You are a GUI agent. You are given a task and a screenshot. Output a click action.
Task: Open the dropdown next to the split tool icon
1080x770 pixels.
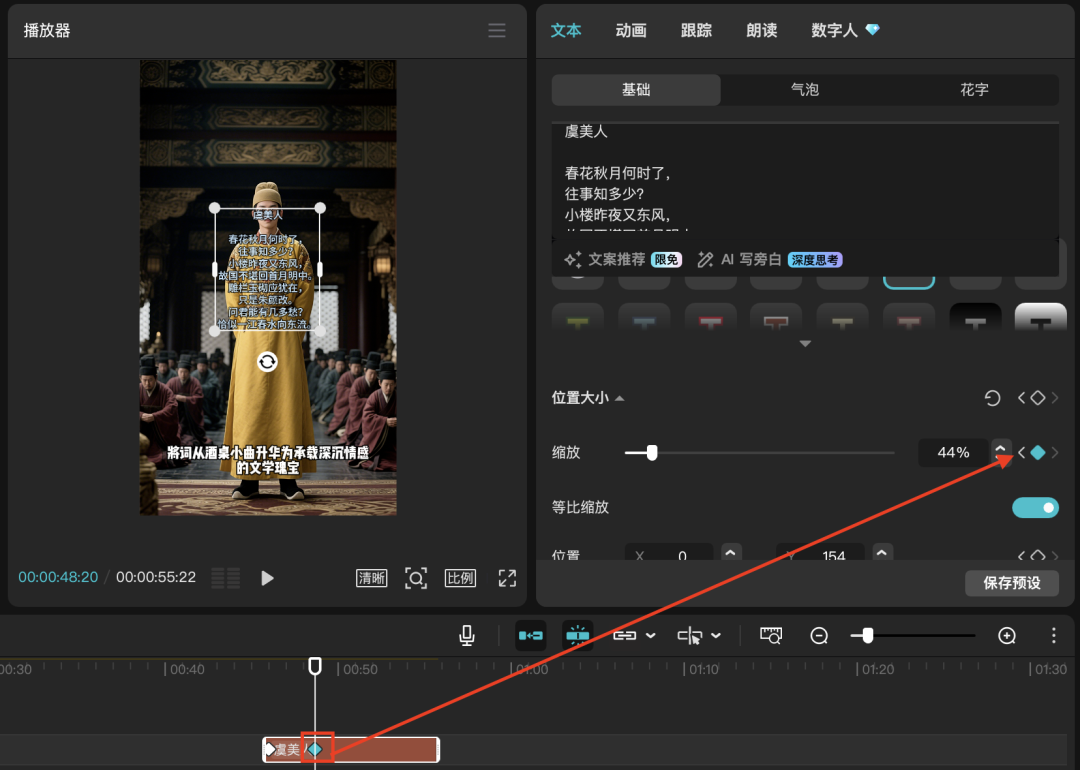[714, 635]
